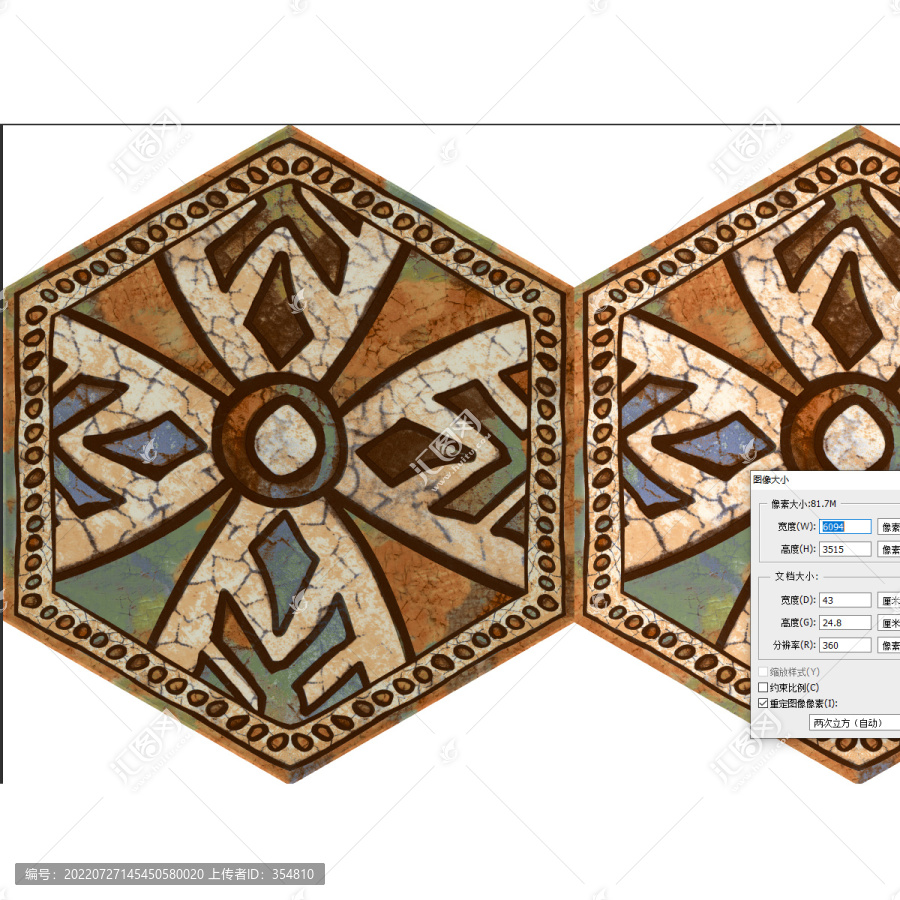This screenshot has width=900, height=900.
Task: Click the document width field showing 43
Action: 845,600
